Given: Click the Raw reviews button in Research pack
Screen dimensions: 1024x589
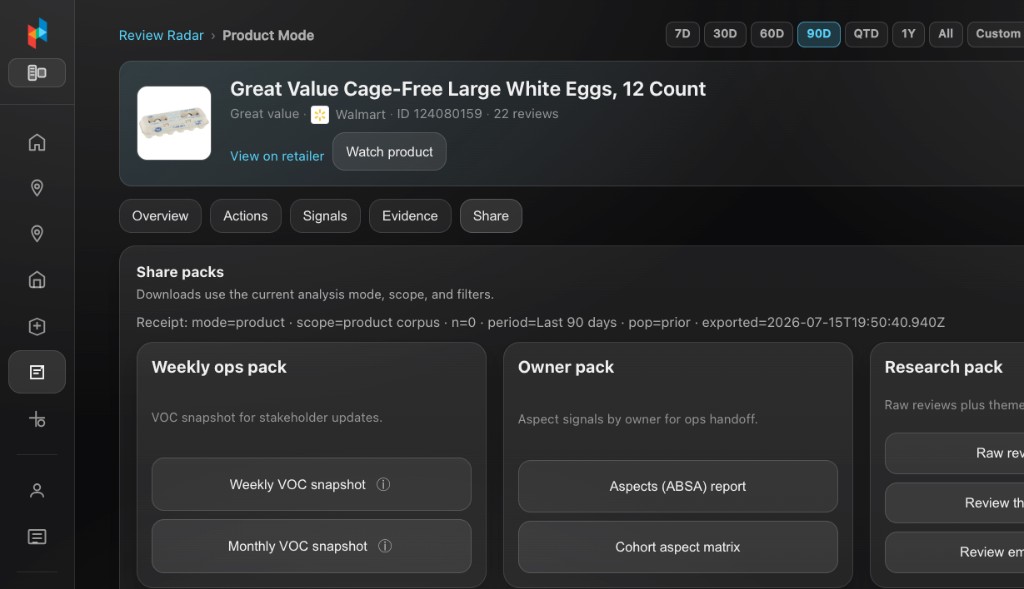Looking at the screenshot, I should (955, 453).
